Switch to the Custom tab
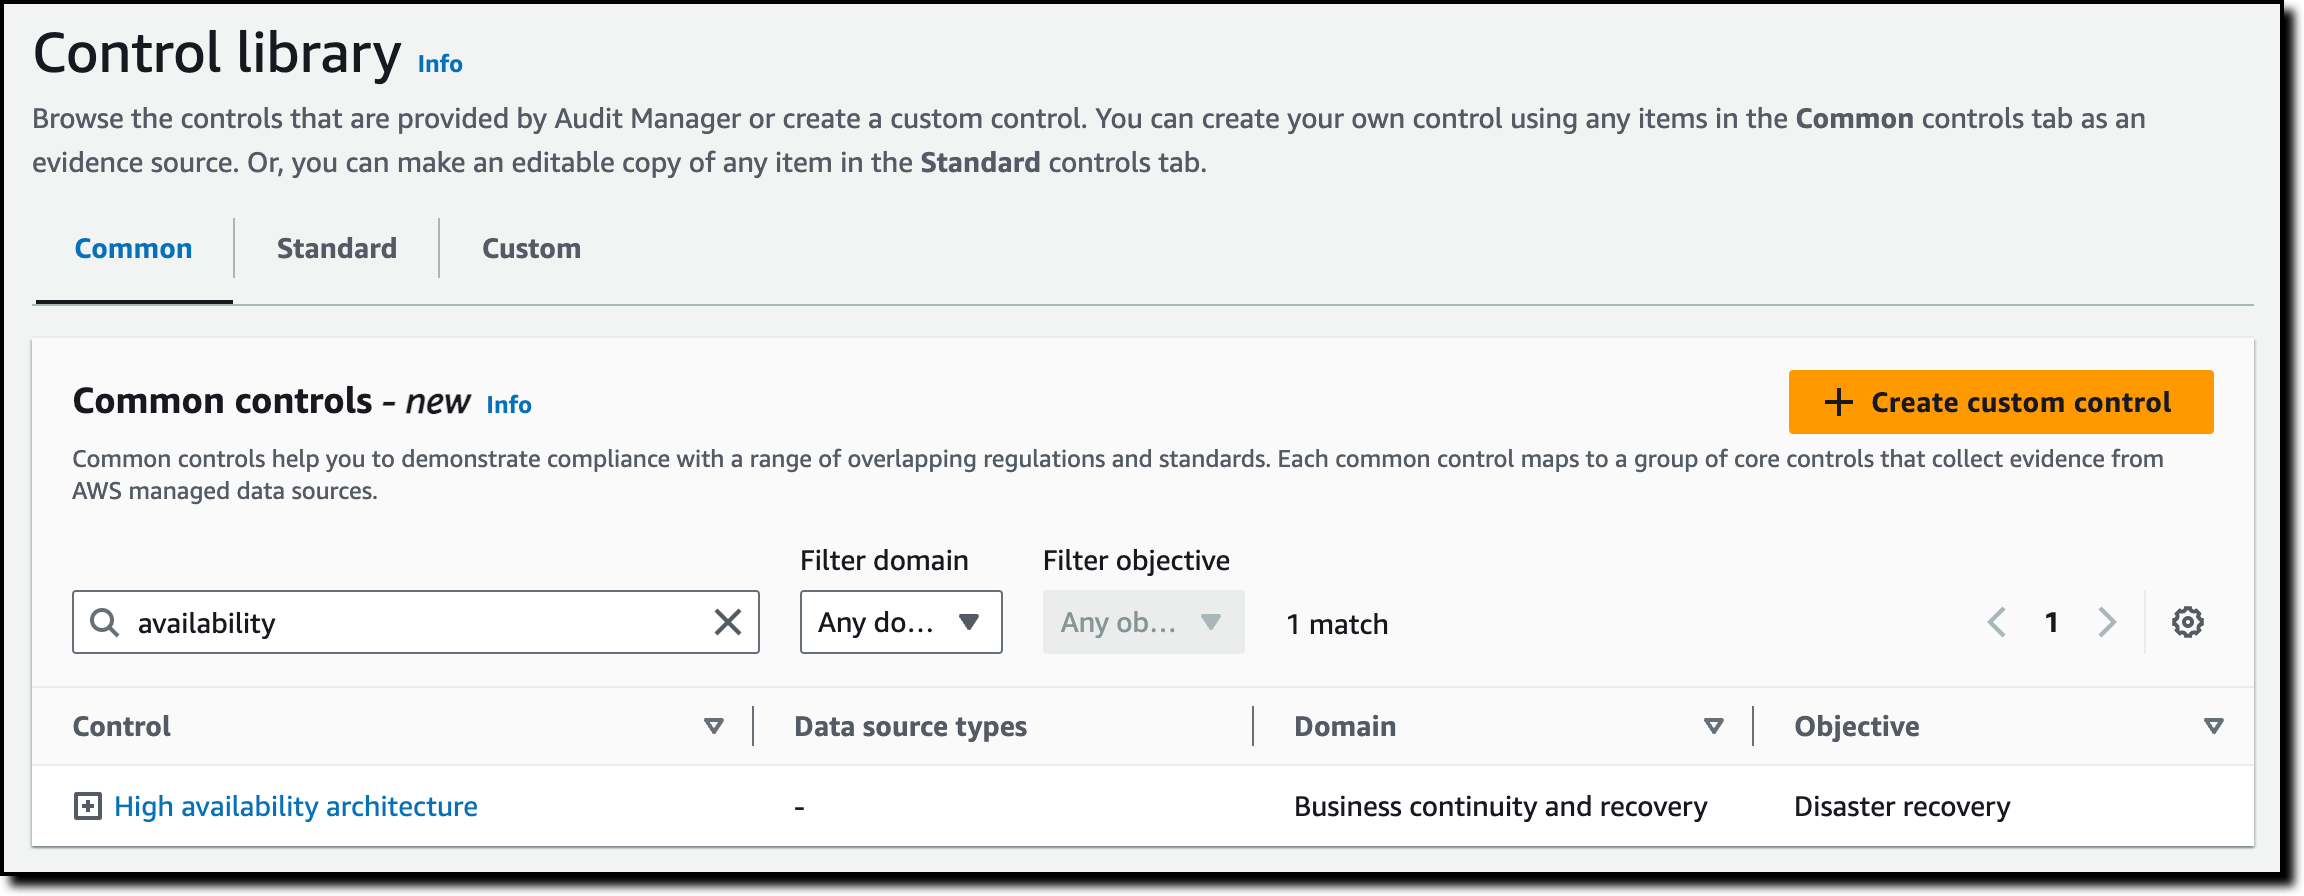Screen dimensions: 2304x896 pyautogui.click(x=531, y=248)
